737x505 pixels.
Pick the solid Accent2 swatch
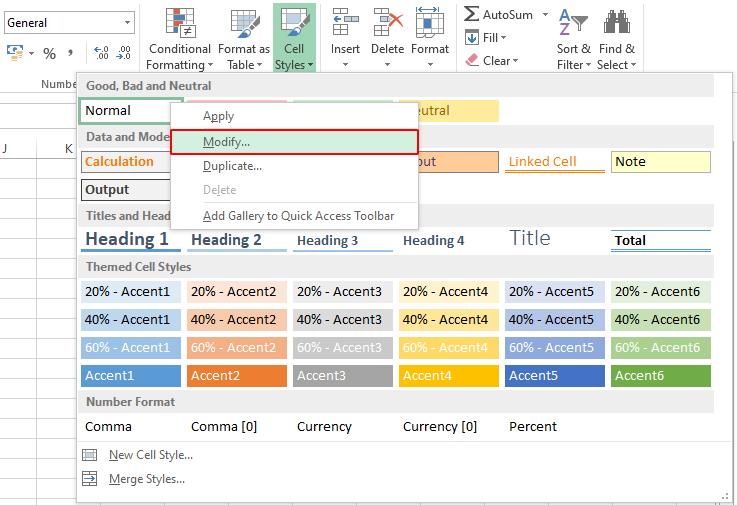point(237,376)
